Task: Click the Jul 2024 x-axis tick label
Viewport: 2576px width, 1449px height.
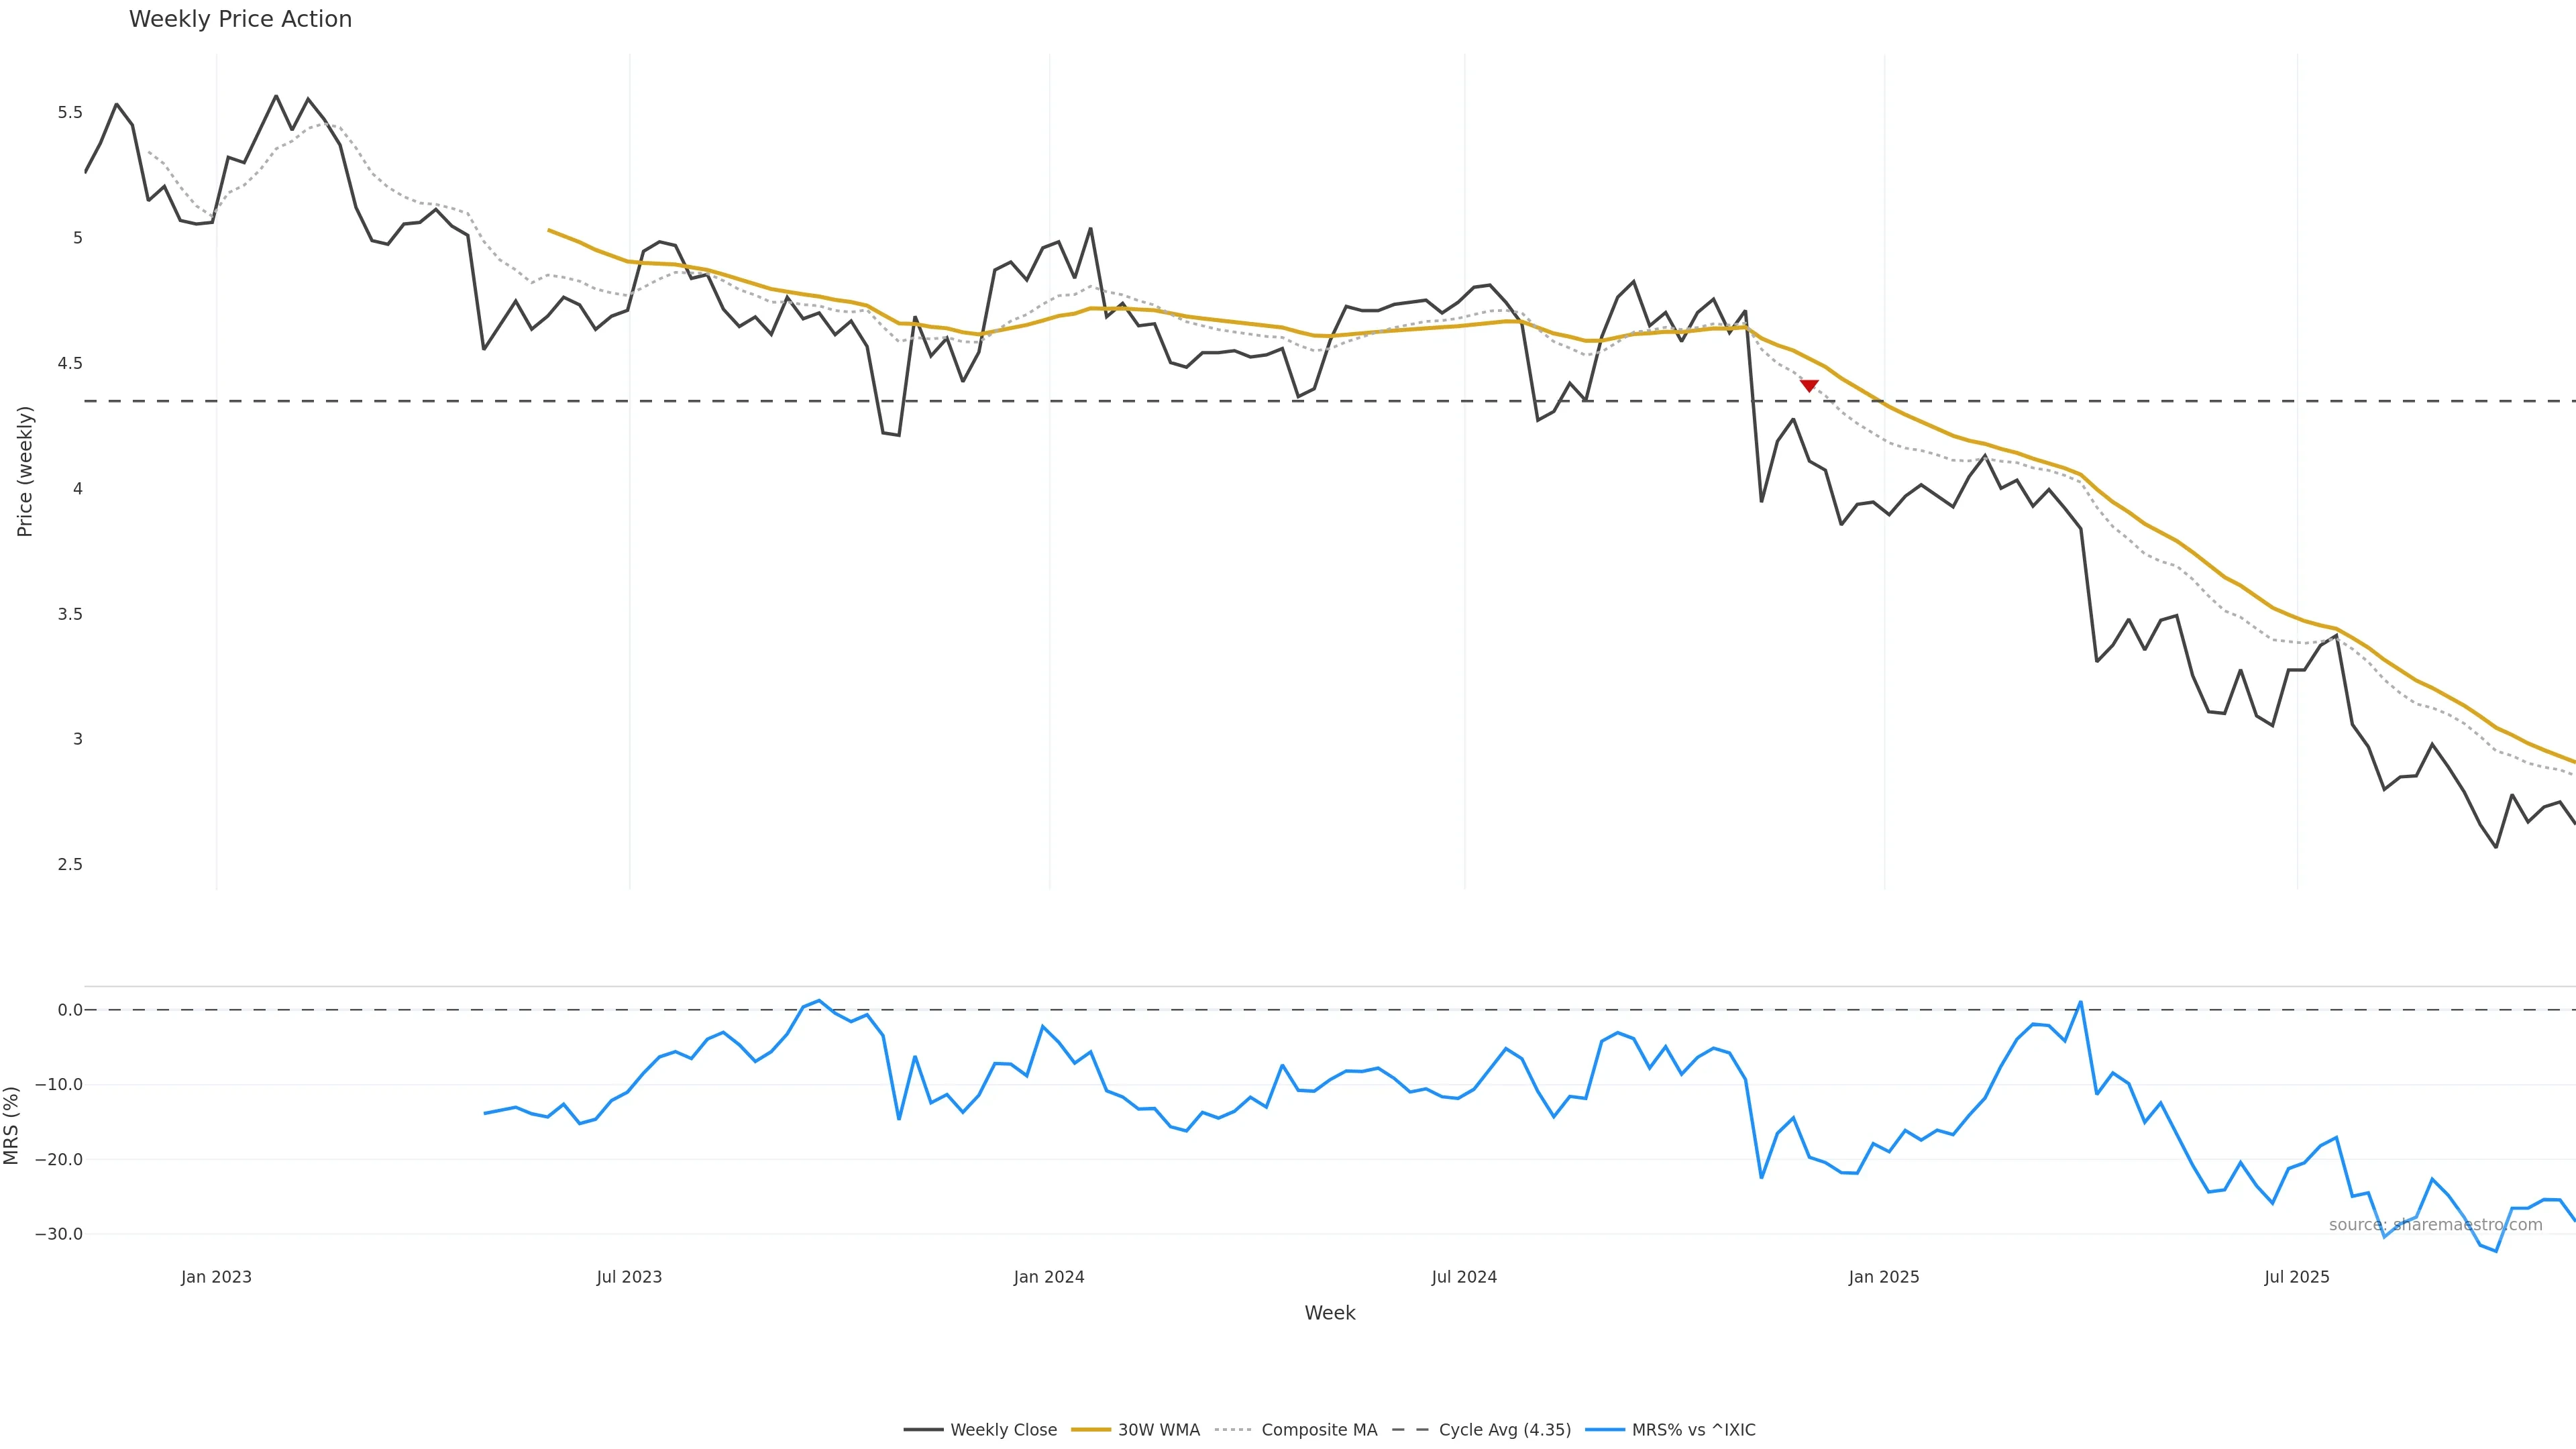Action: [x=1464, y=1277]
